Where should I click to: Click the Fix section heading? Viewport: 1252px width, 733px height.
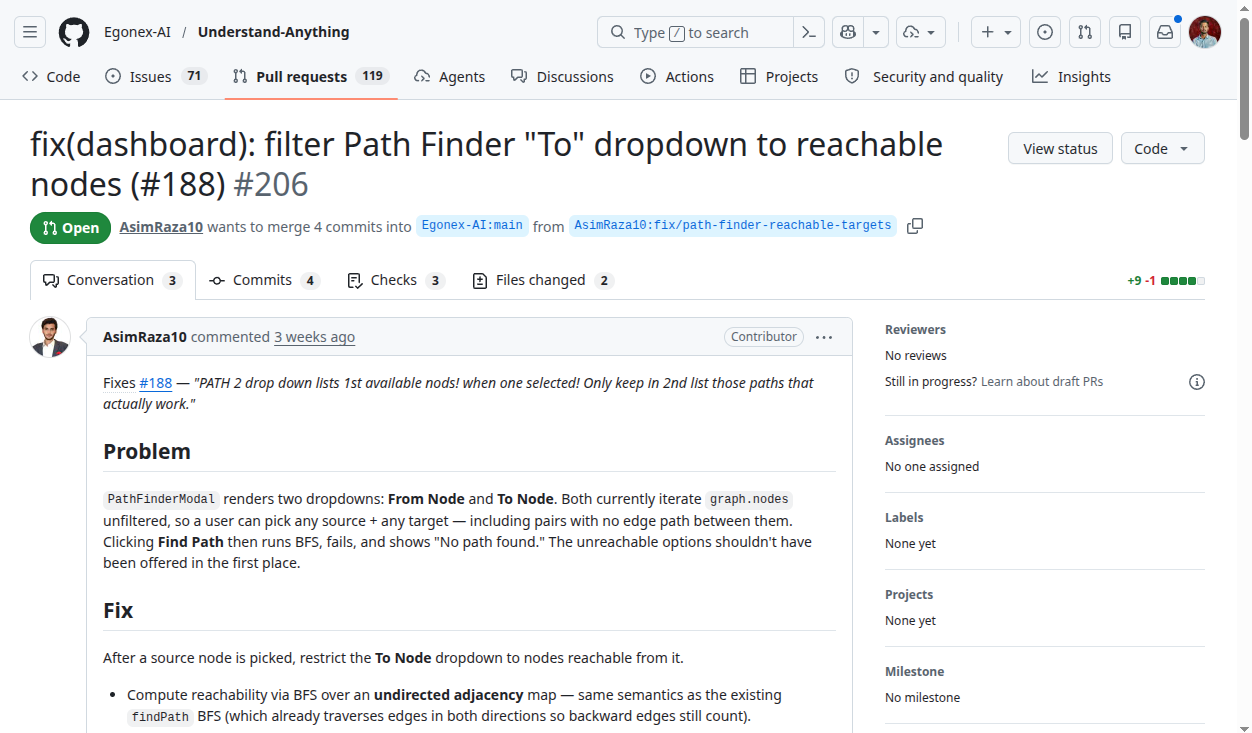click(118, 610)
